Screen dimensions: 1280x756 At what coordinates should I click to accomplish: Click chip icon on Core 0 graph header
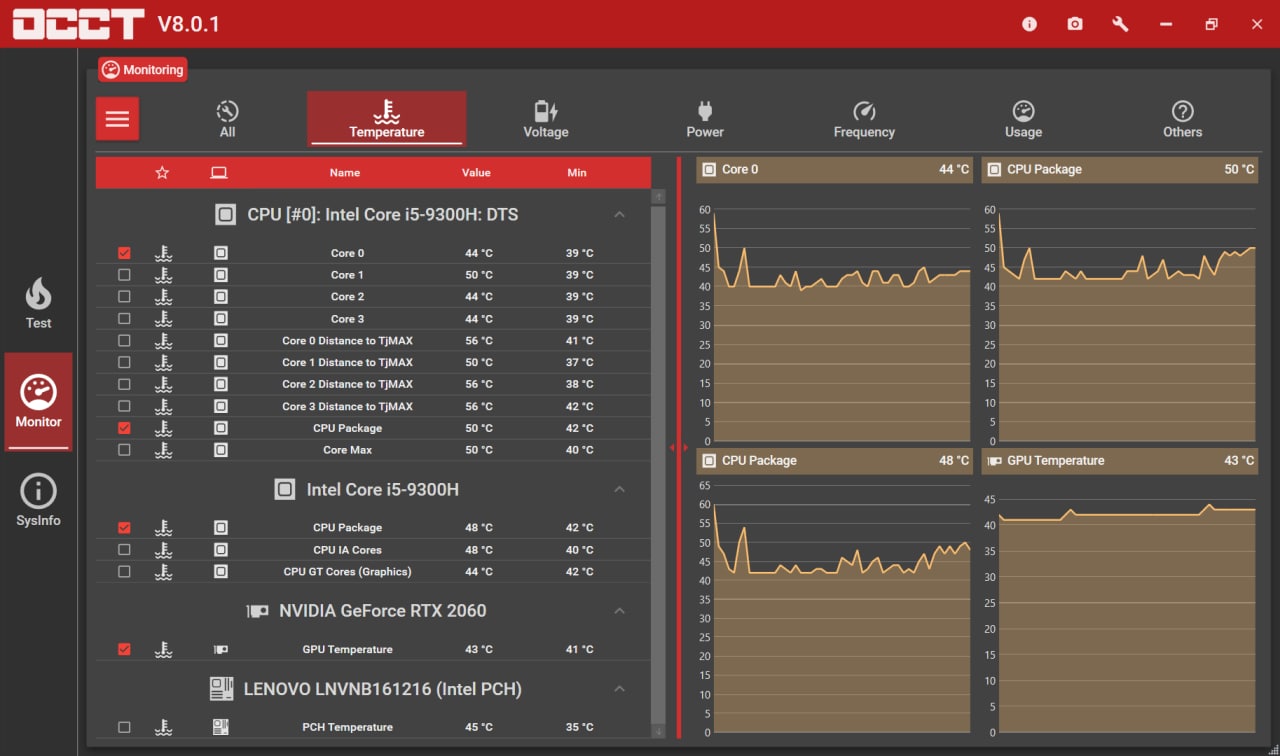tap(709, 170)
